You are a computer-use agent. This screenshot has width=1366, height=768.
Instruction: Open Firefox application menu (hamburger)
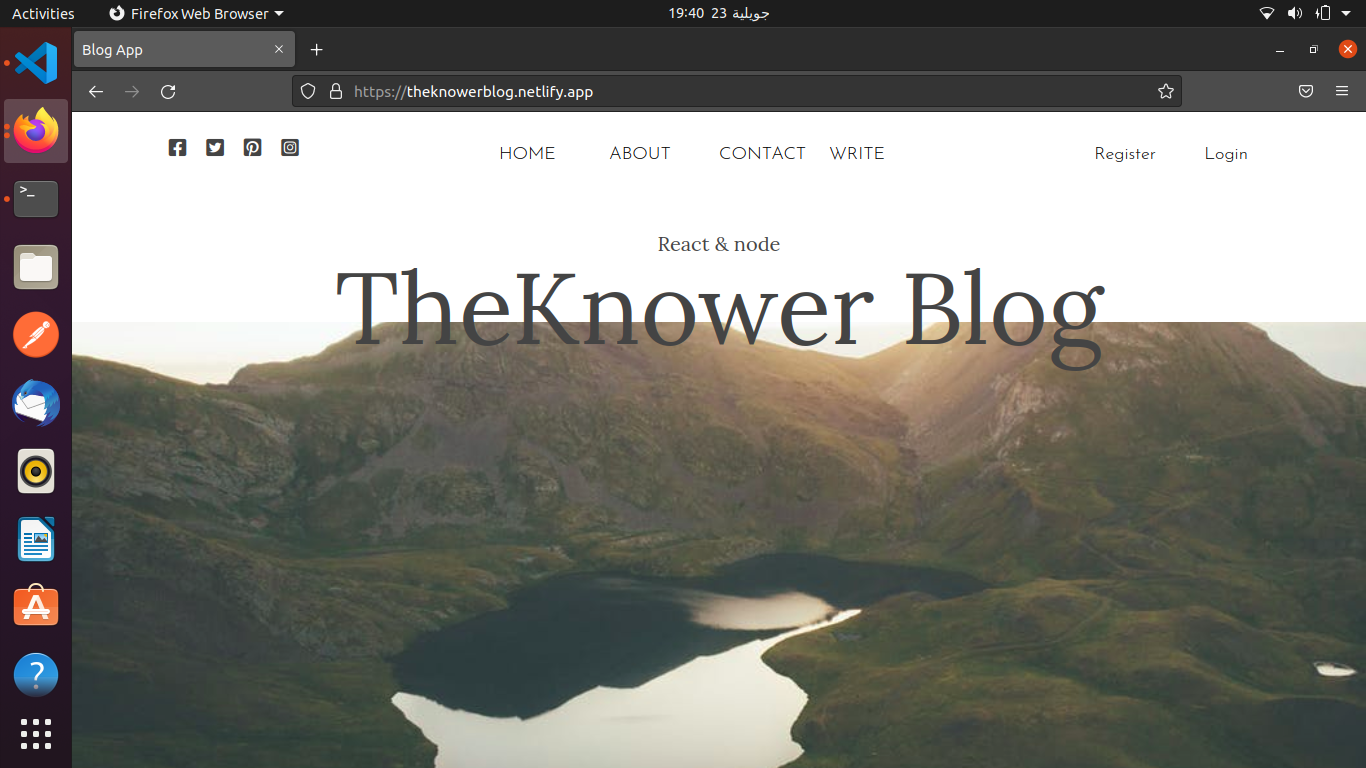pos(1342,92)
